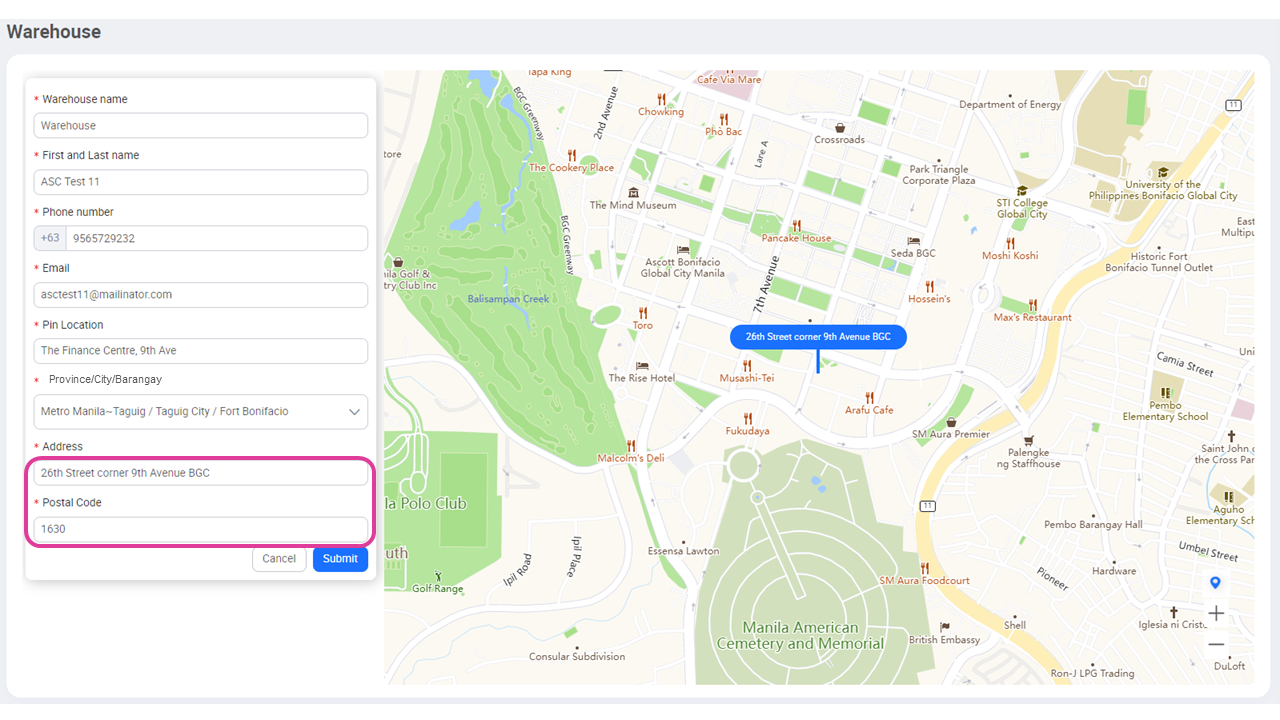The height and width of the screenshot is (720, 1280).
Task: Click the Postal Code input field
Action: coord(200,528)
